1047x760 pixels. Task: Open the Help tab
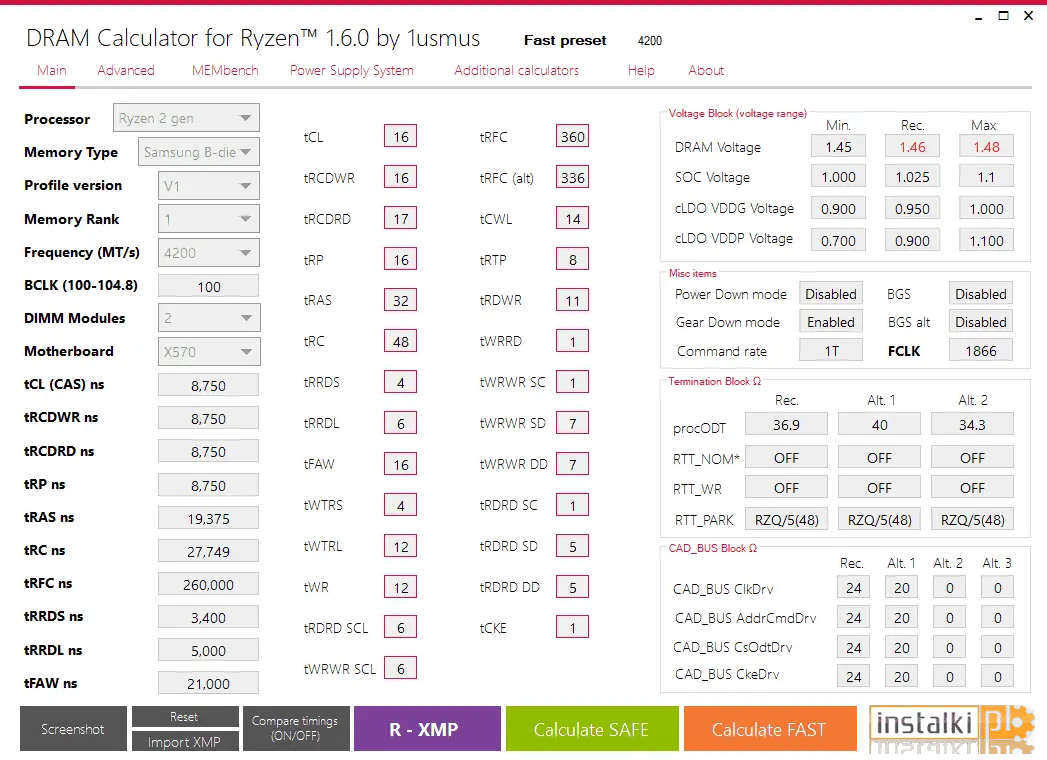641,70
